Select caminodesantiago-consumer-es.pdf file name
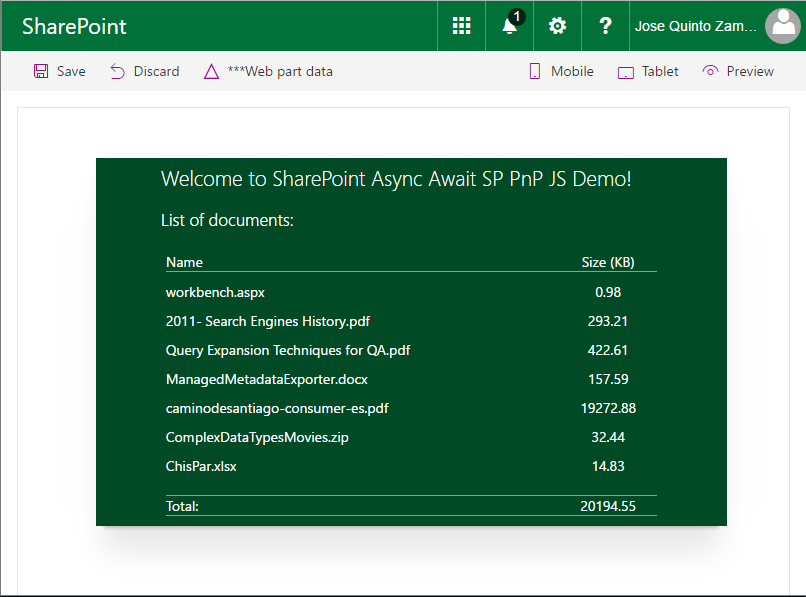 coord(277,408)
